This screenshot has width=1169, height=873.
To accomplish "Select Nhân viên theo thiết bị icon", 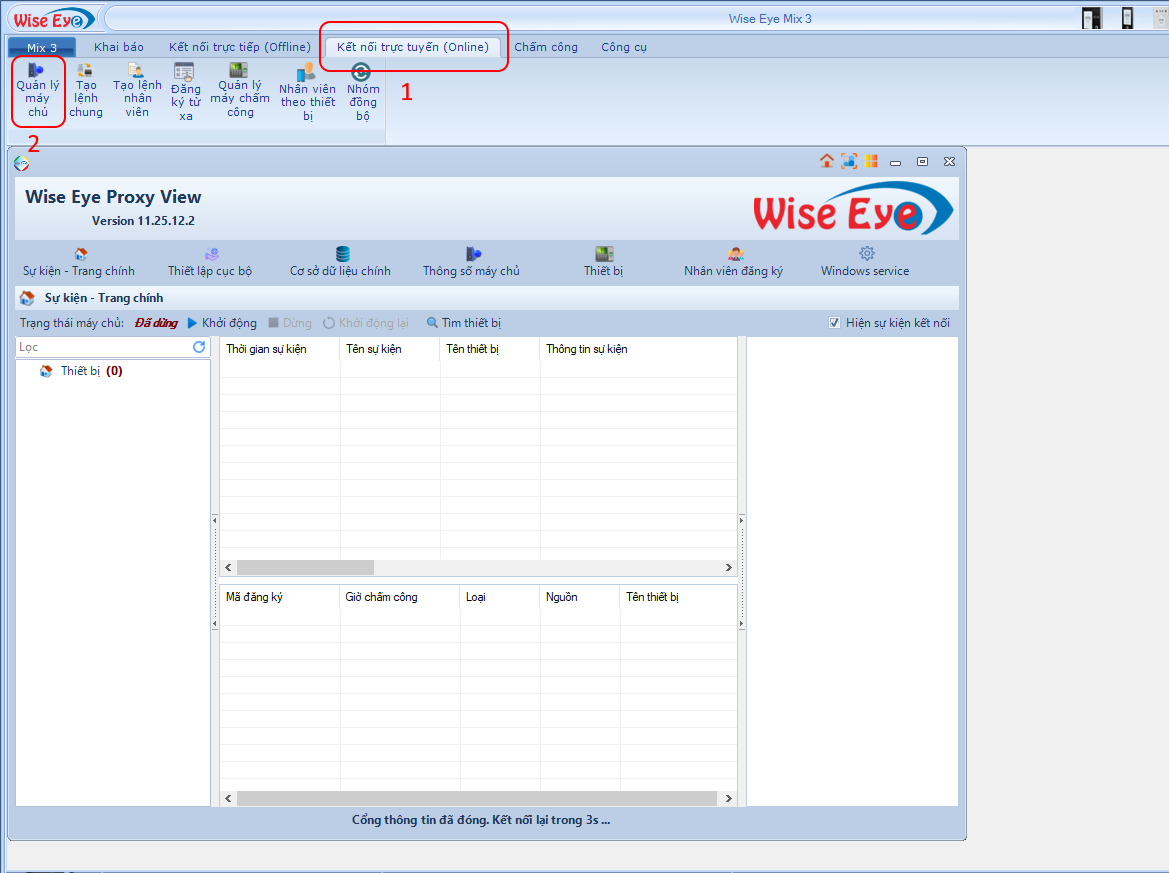I will [307, 91].
